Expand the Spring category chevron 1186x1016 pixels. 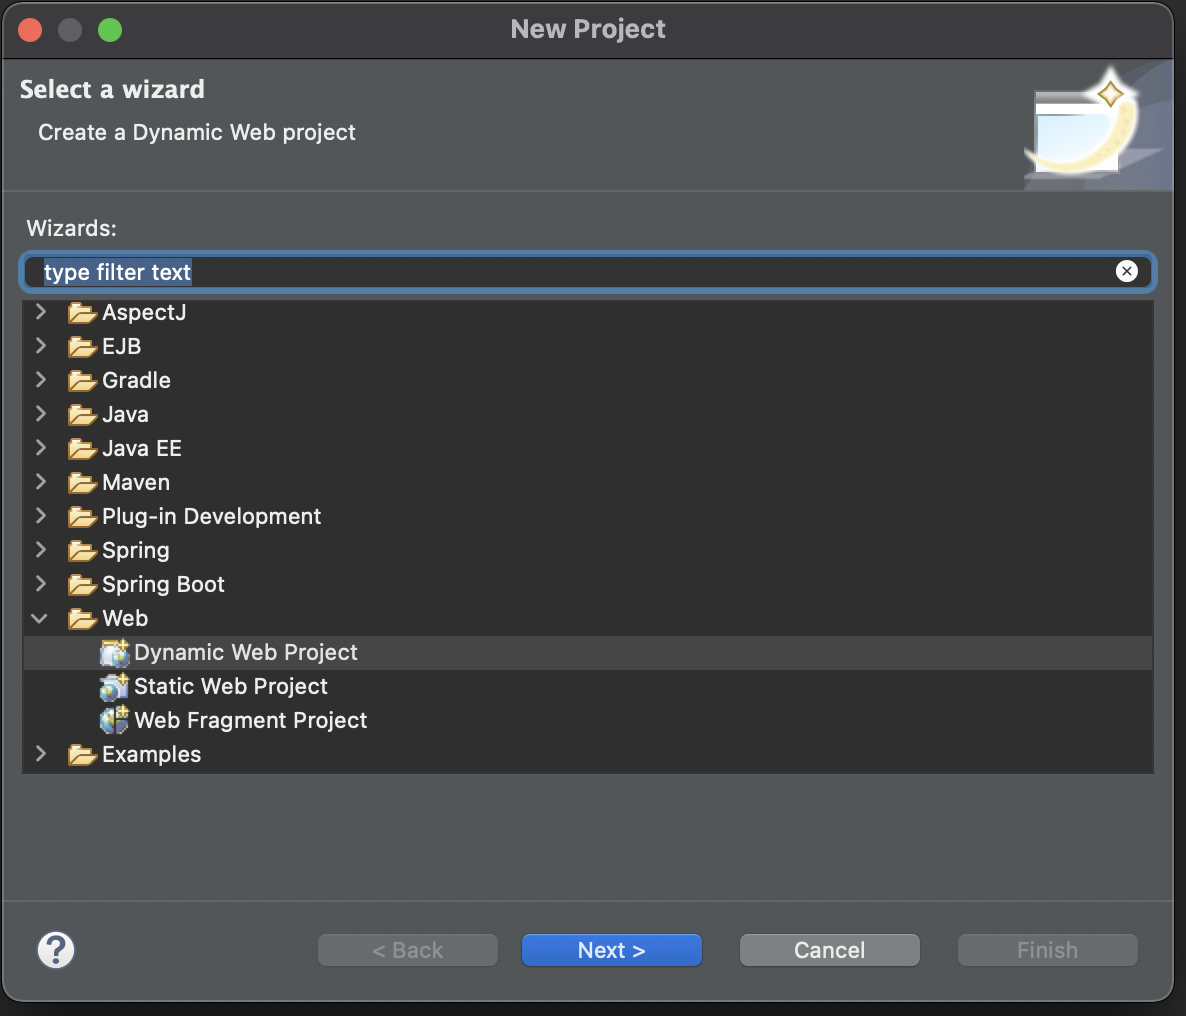click(41, 550)
